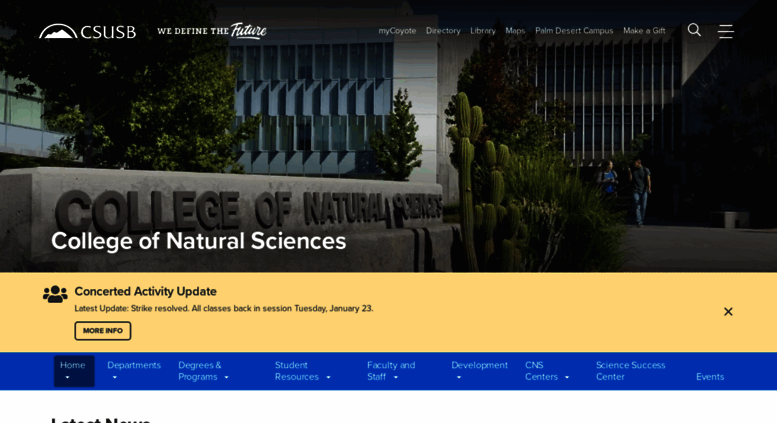777x423 pixels.
Task: Click the strike resolved update text
Action: coord(224,309)
